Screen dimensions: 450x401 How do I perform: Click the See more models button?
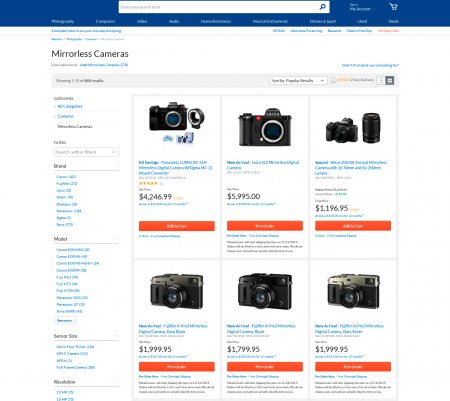pos(65,320)
